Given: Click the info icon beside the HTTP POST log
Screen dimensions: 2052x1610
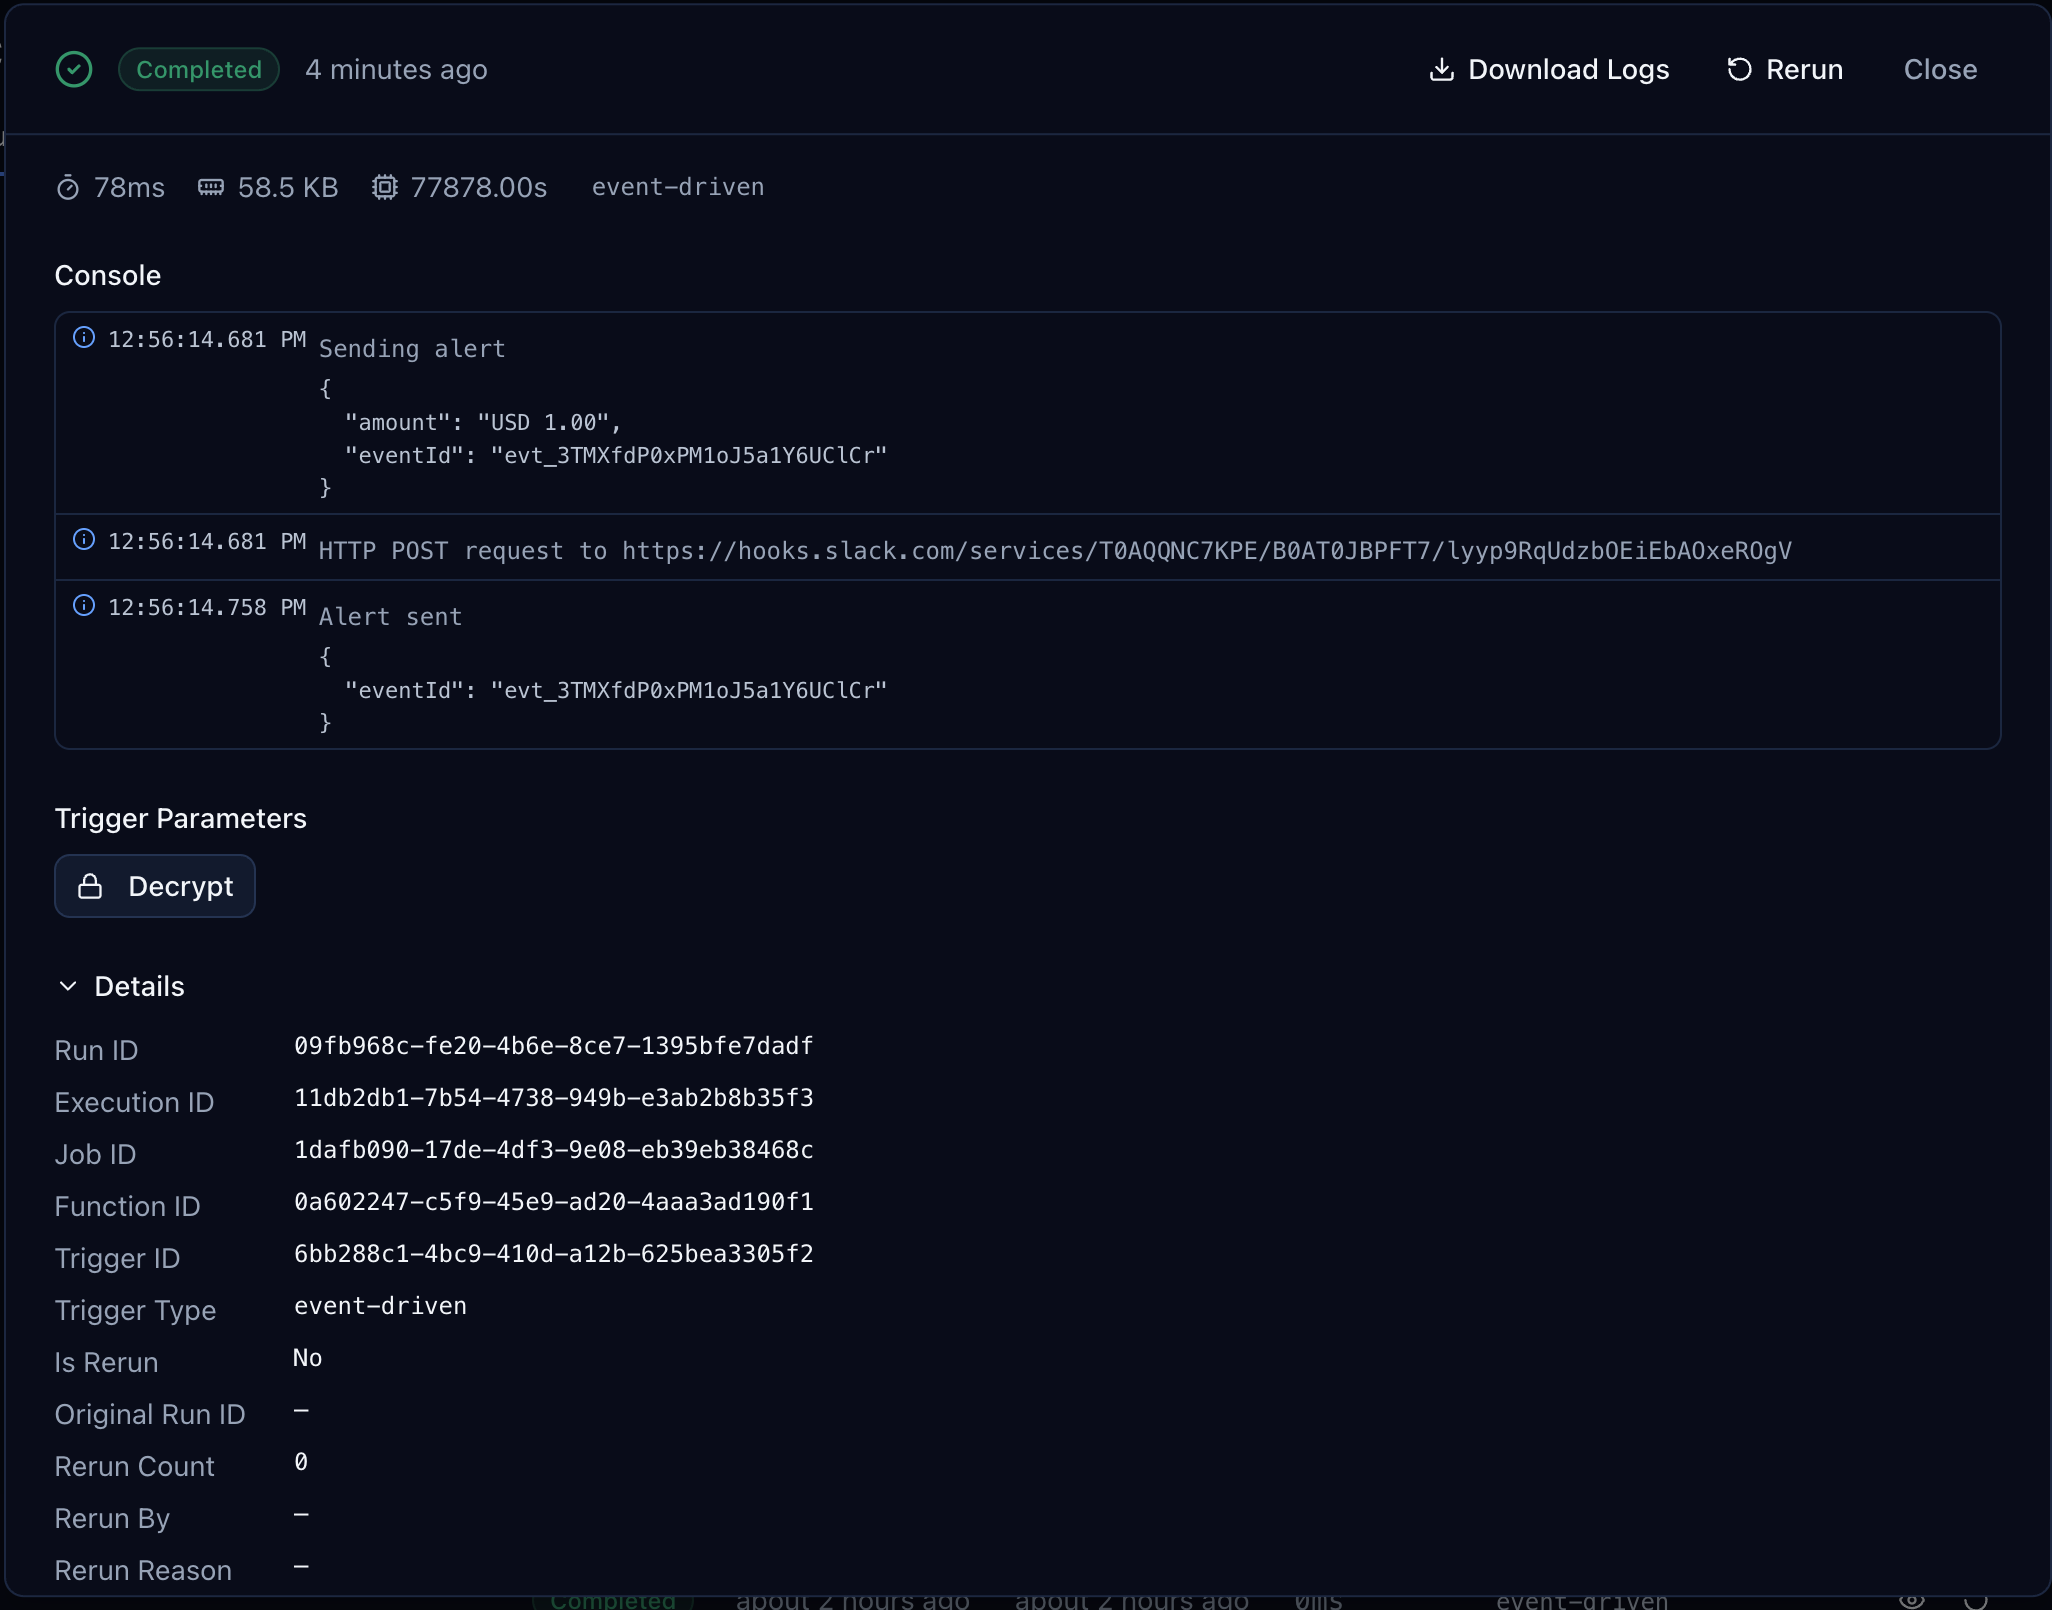Looking at the screenshot, I should (84, 540).
